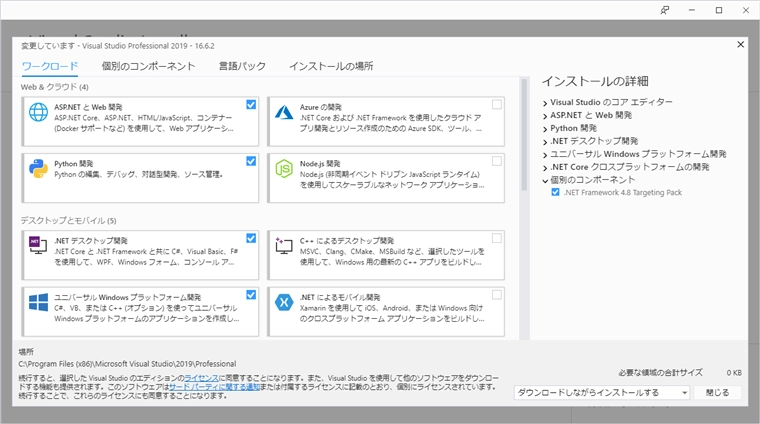Click the デスクトップとモバイル (5) section heading
The image size is (760, 424).
(68, 220)
